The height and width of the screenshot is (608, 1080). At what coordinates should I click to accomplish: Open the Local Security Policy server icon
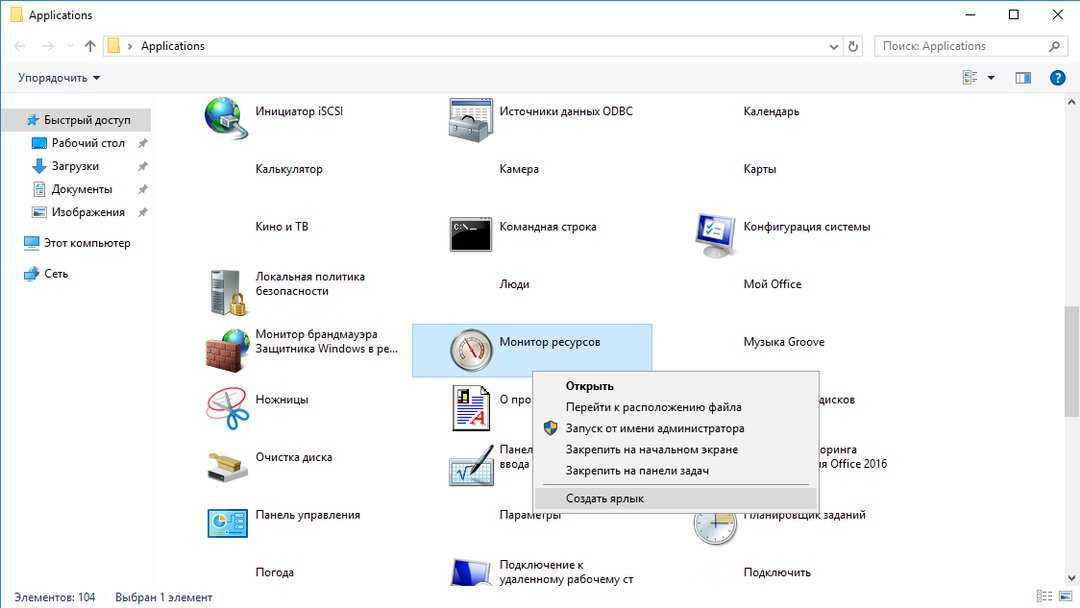coord(228,293)
